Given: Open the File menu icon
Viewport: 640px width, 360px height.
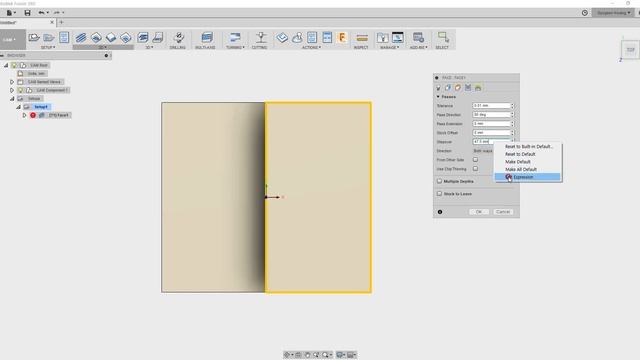Looking at the screenshot, I should pyautogui.click(x=9, y=13).
